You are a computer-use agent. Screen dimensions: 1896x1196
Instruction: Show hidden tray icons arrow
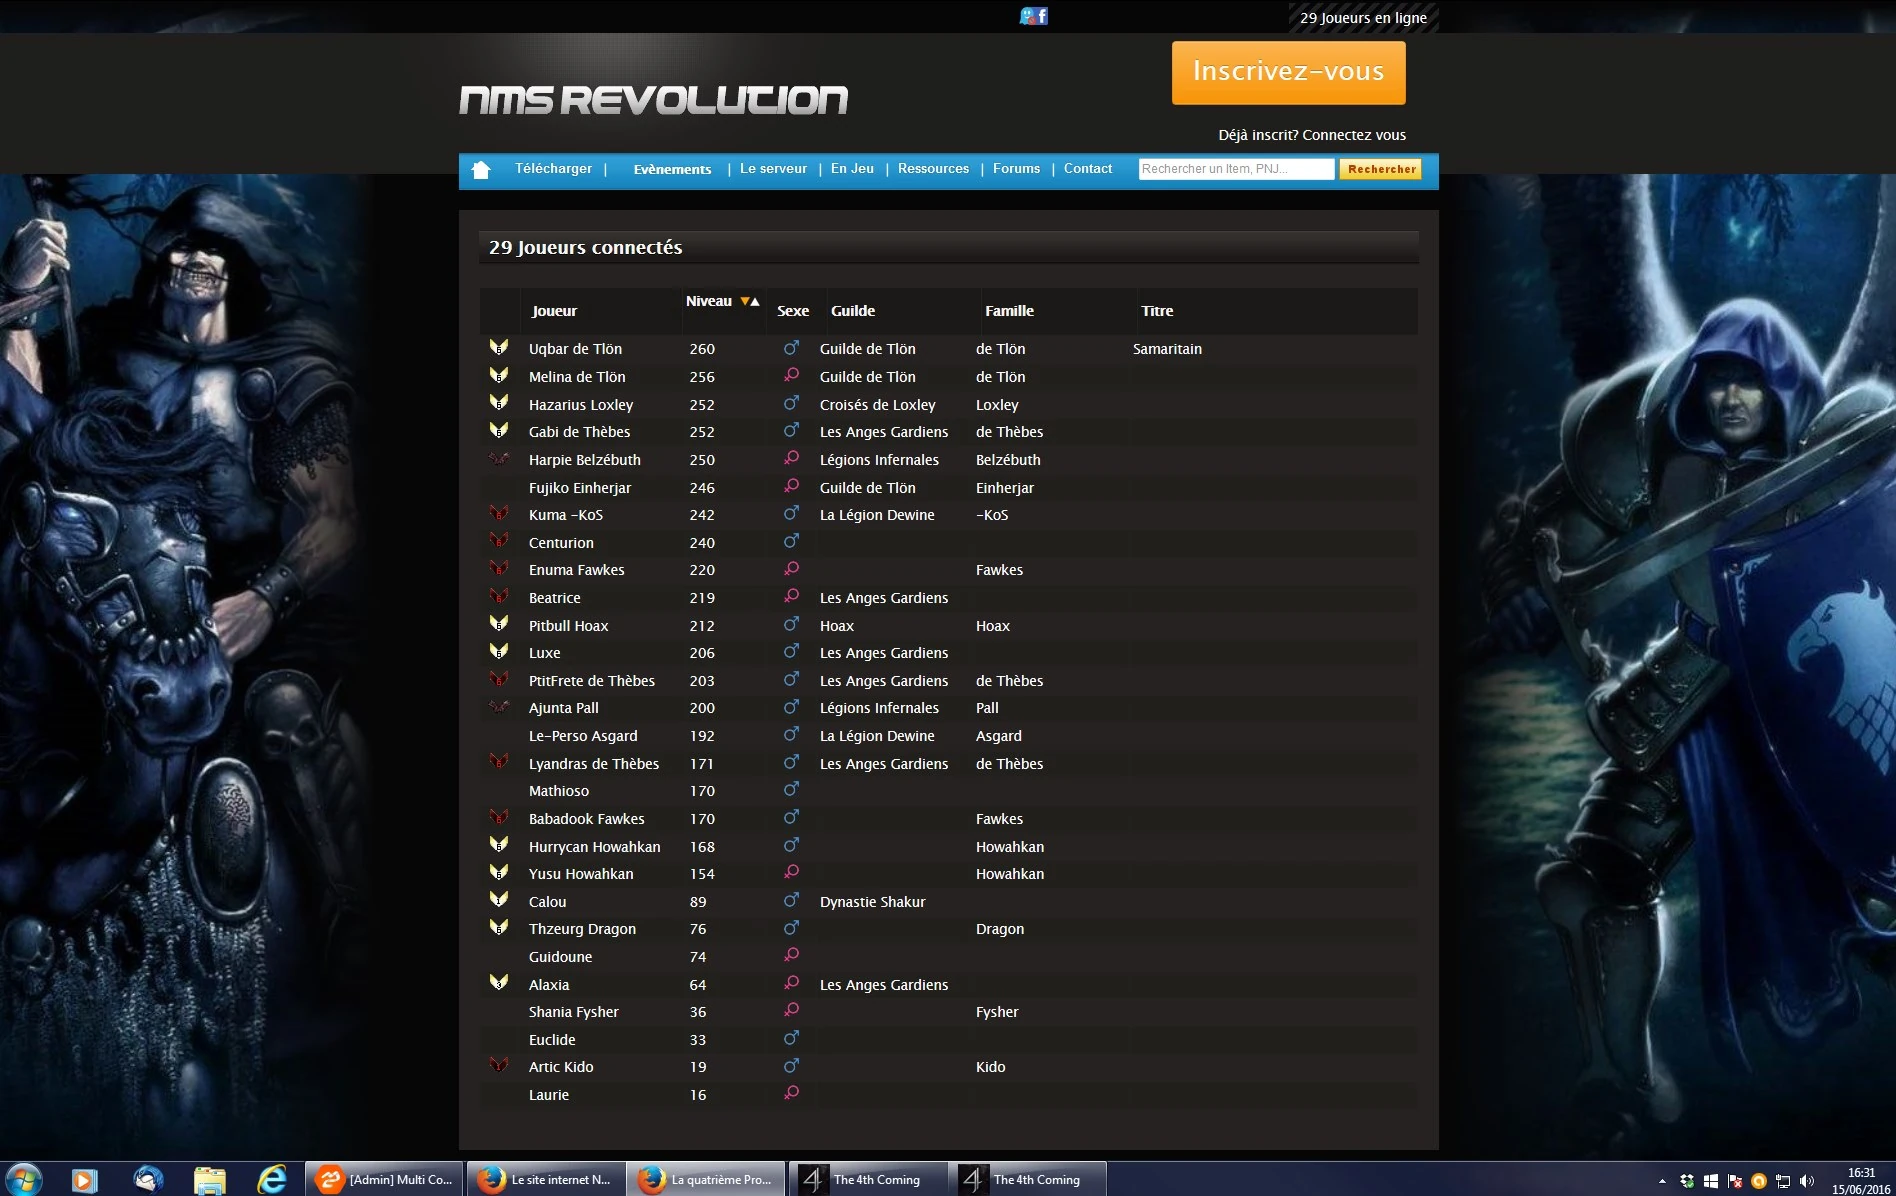coord(1662,1181)
